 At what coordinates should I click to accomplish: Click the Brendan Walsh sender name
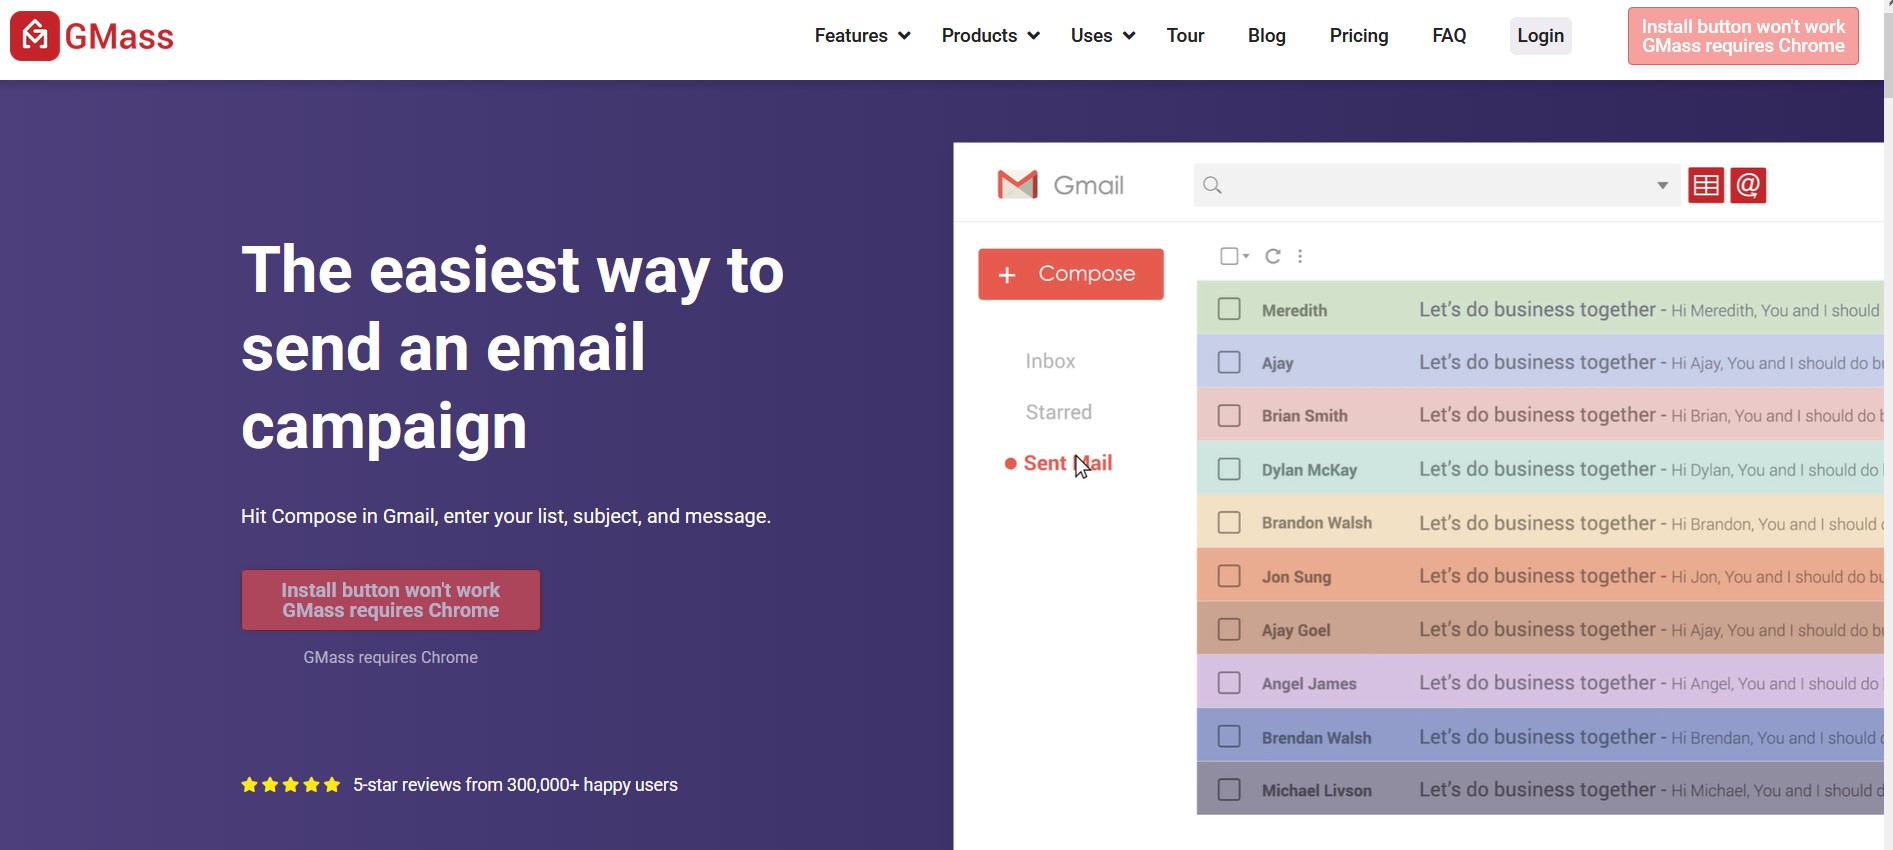(1316, 737)
